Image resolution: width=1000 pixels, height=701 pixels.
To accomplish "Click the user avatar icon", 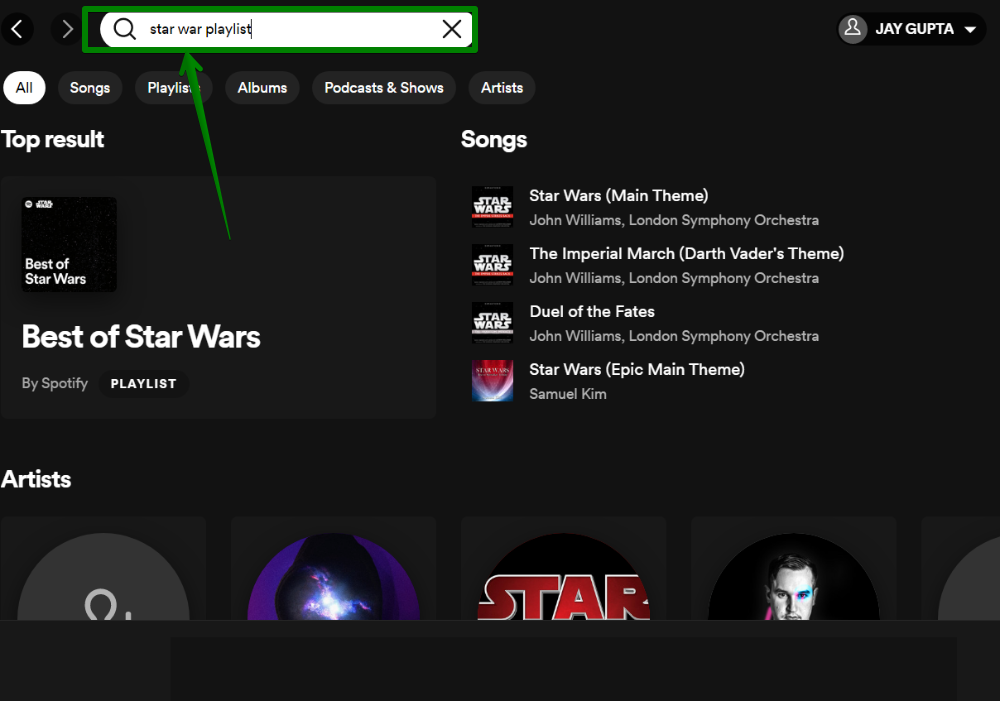I will coord(853,29).
